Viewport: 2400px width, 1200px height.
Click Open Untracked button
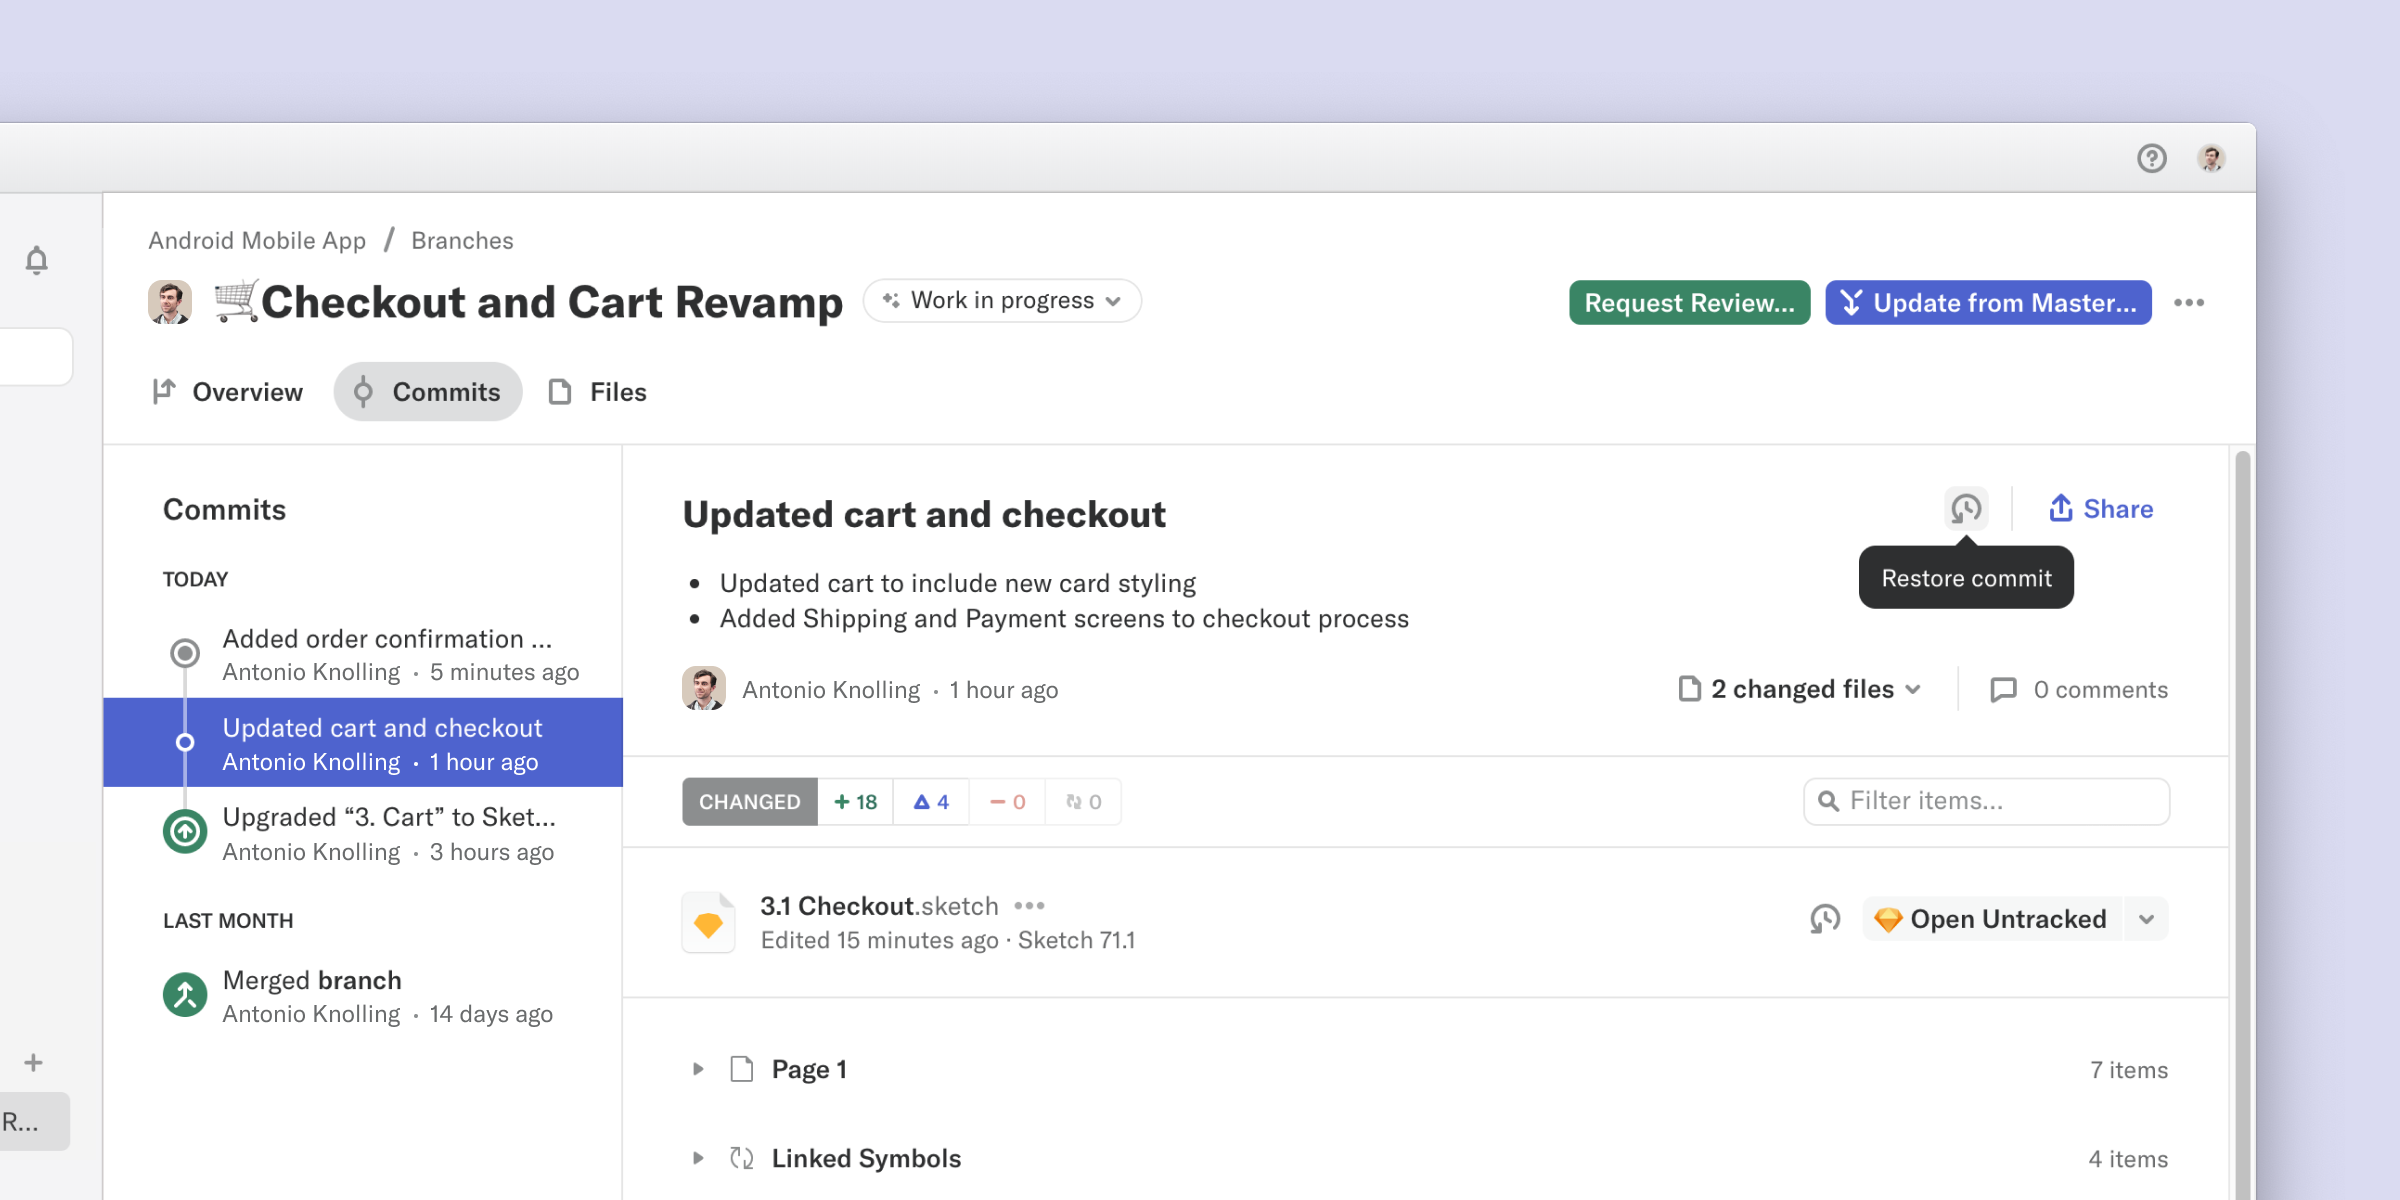tap(1992, 919)
